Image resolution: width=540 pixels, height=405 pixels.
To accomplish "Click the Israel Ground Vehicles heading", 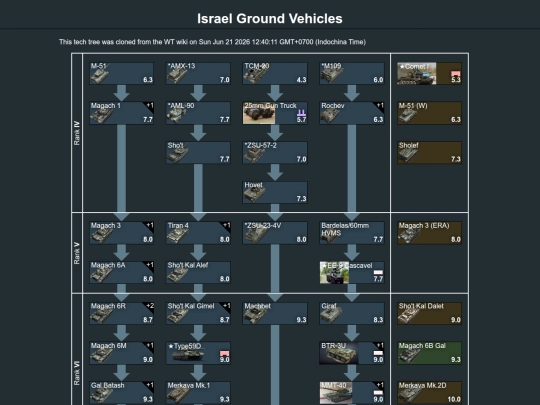I will tap(270, 19).
